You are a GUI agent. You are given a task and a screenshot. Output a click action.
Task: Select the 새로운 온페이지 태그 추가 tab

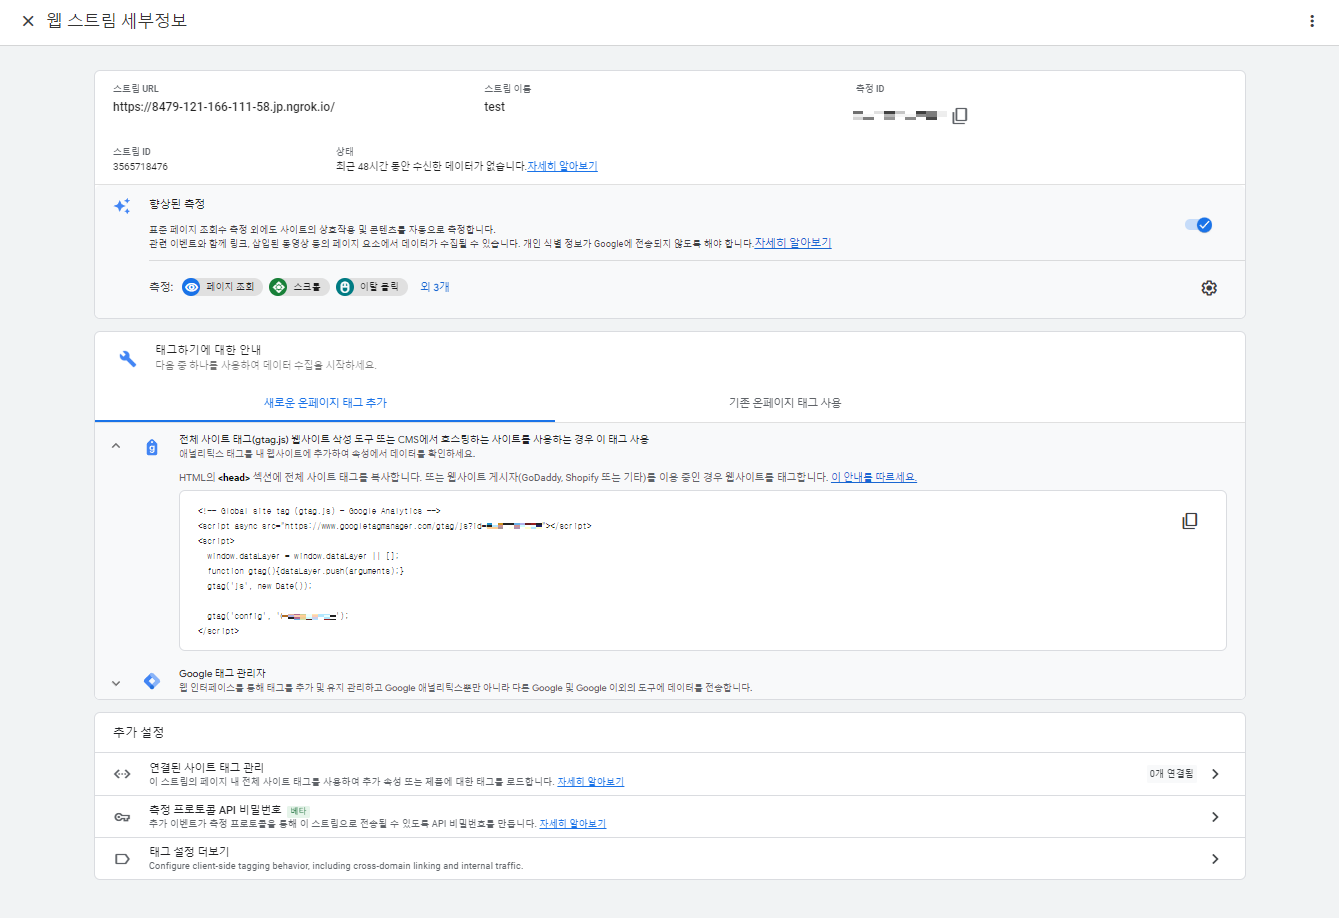click(325, 402)
